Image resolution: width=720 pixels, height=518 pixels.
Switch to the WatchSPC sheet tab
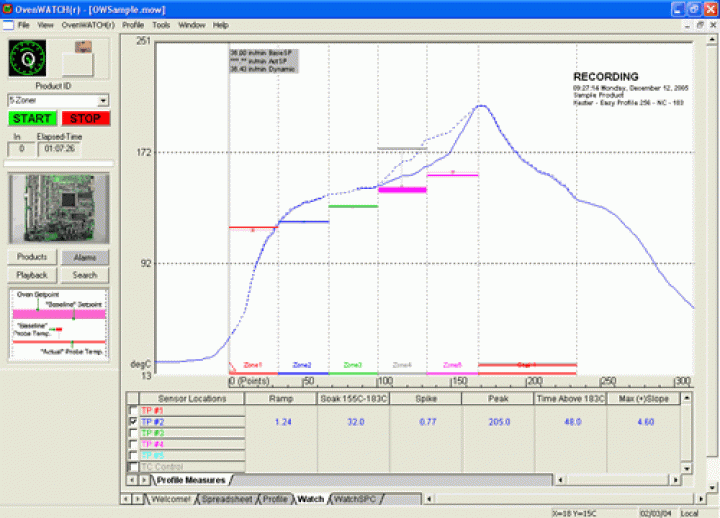355,499
